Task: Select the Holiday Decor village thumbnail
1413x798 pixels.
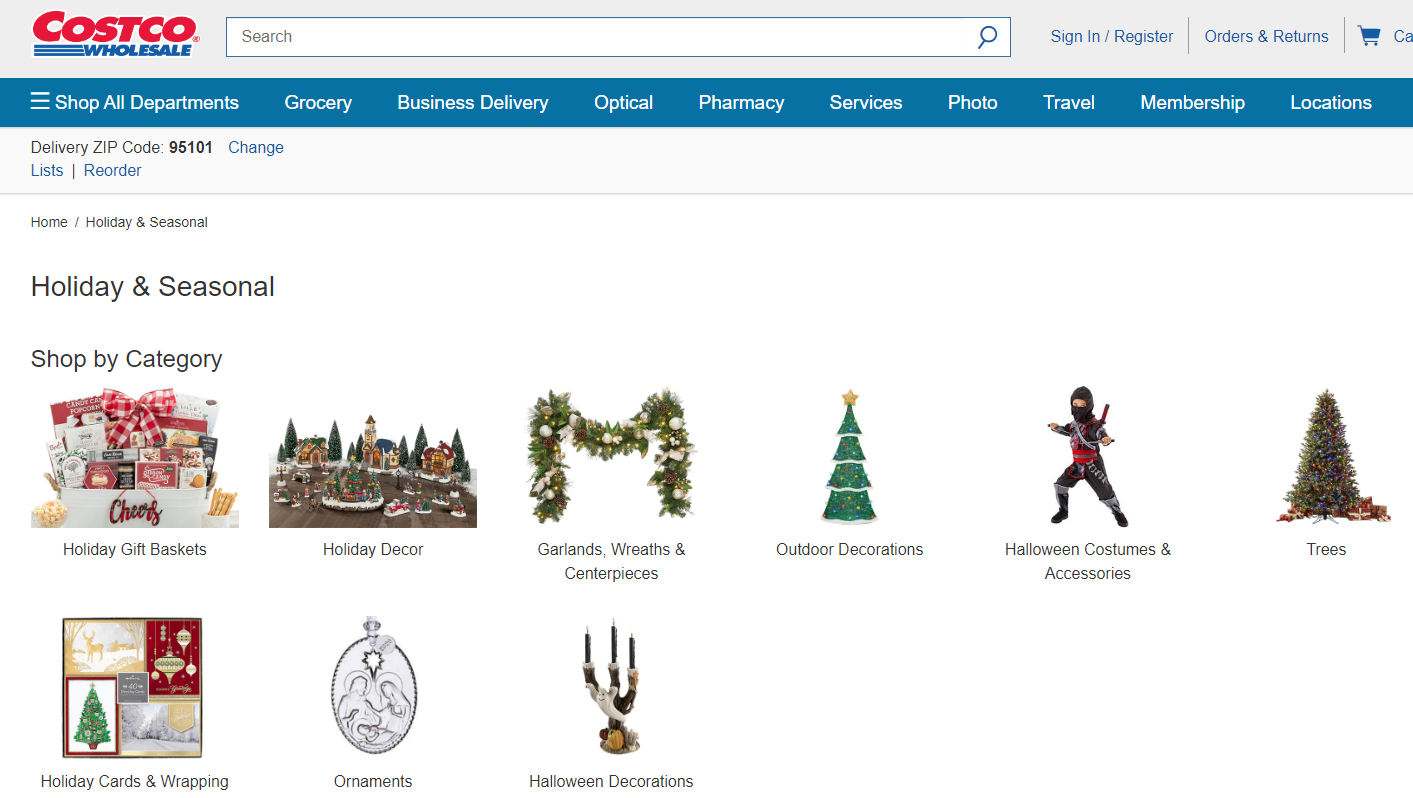Action: [373, 458]
